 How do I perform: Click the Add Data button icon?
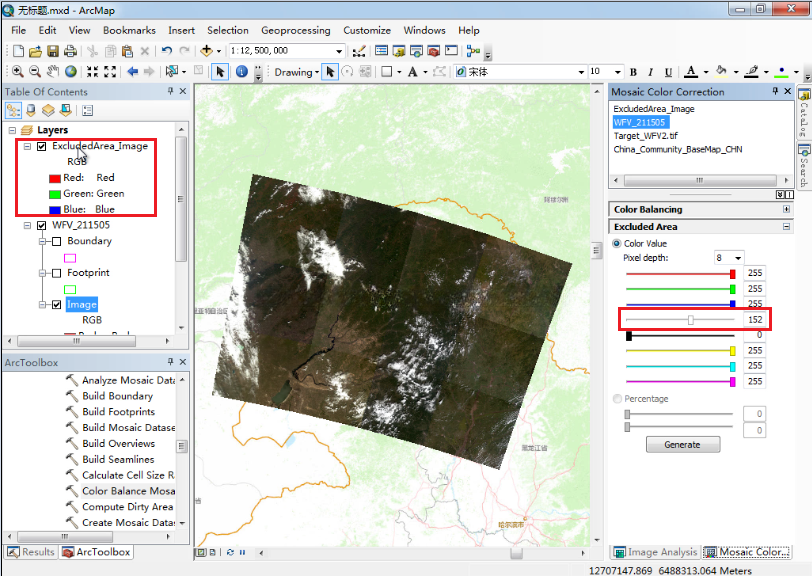(x=208, y=51)
